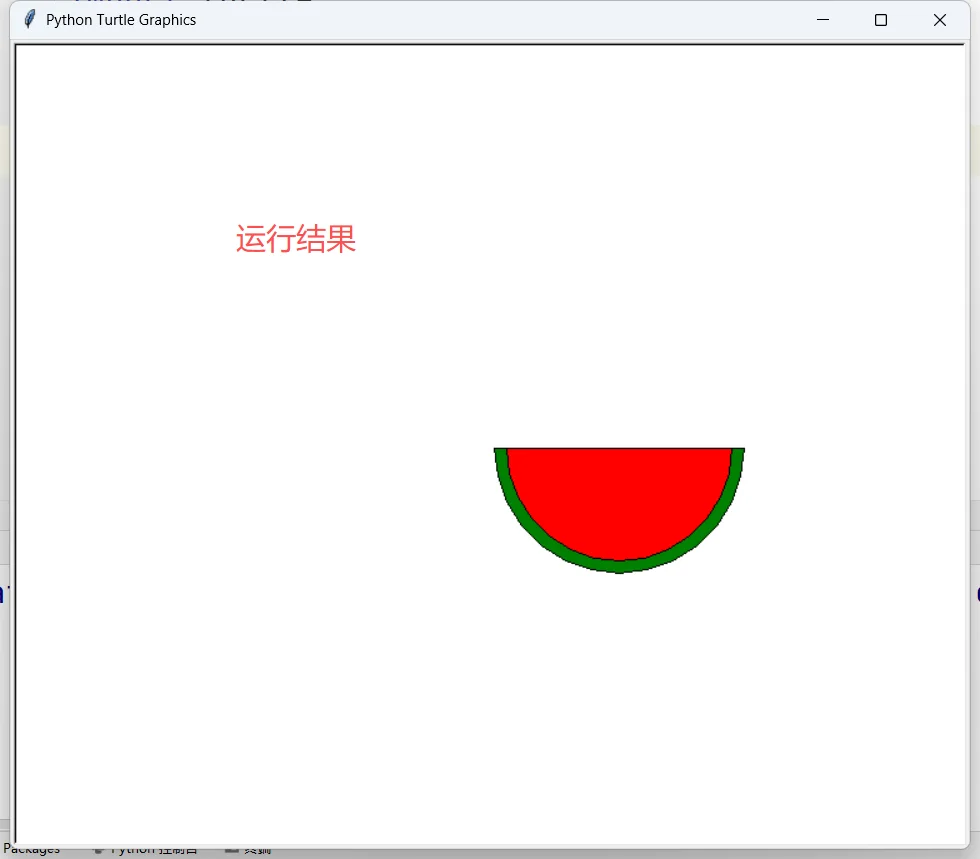Click the Python Turtle Graphics title text
Image resolution: width=980 pixels, height=859 pixels.
(121, 20)
